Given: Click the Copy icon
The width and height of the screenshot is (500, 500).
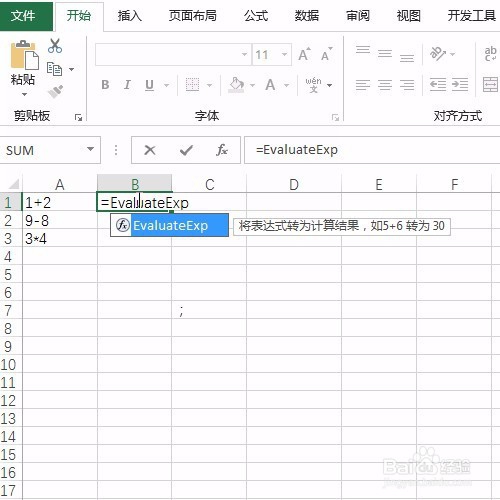Looking at the screenshot, I should 55,69.
